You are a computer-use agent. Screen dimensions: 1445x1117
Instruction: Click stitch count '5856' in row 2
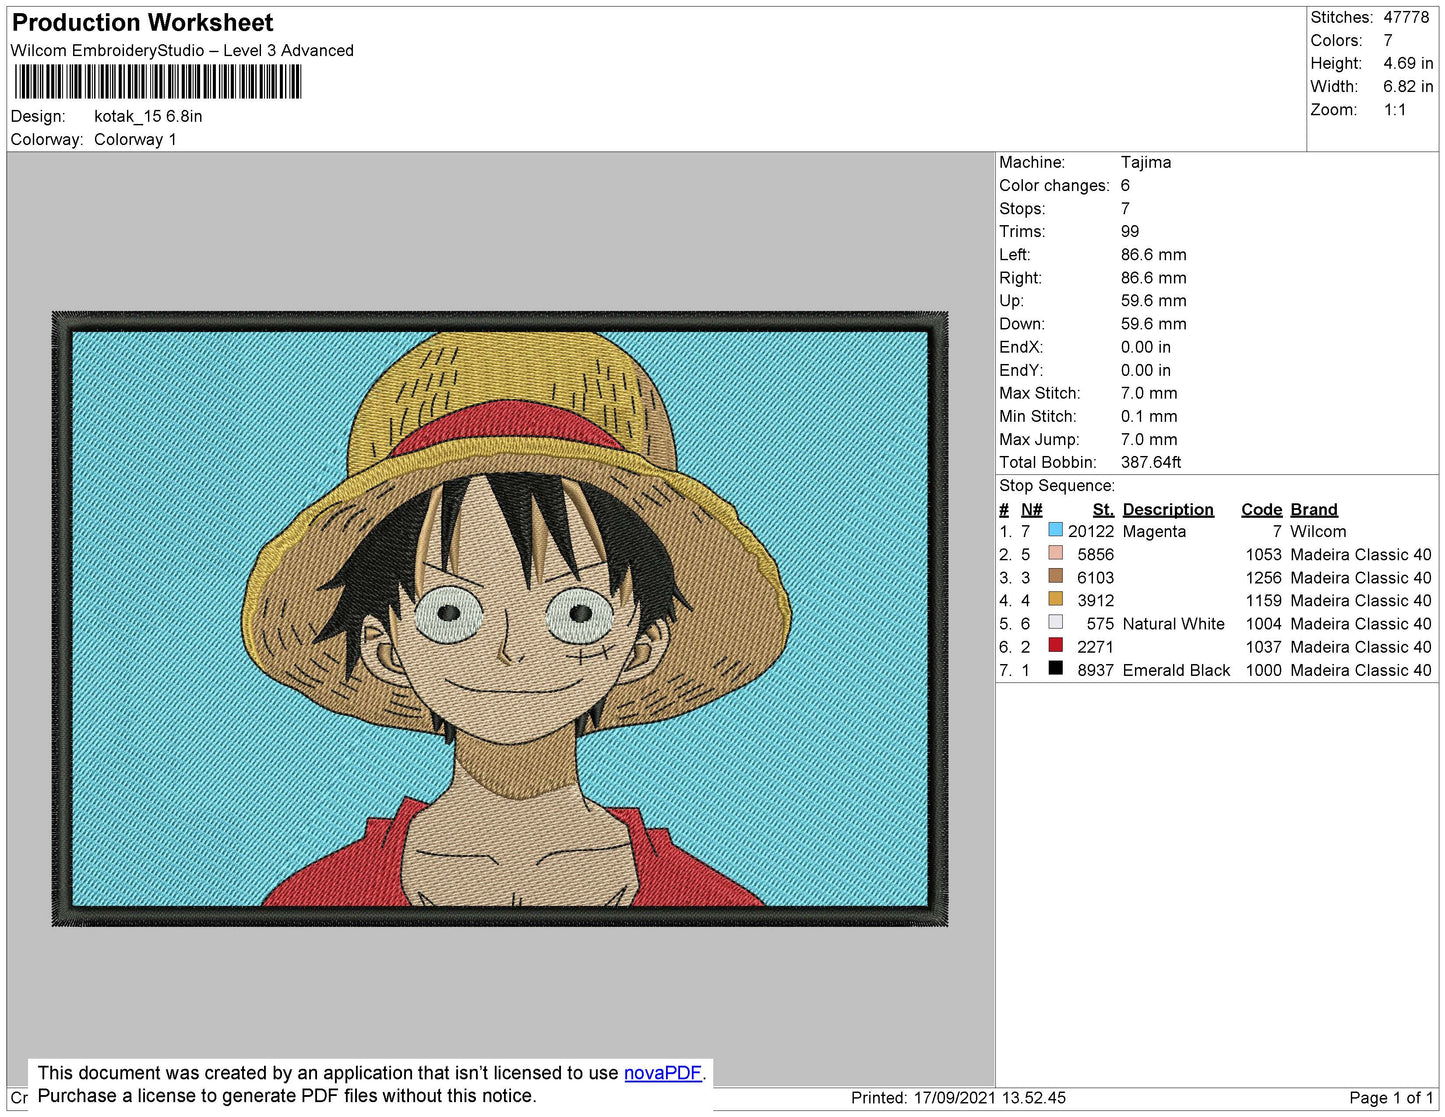pos(1095,554)
